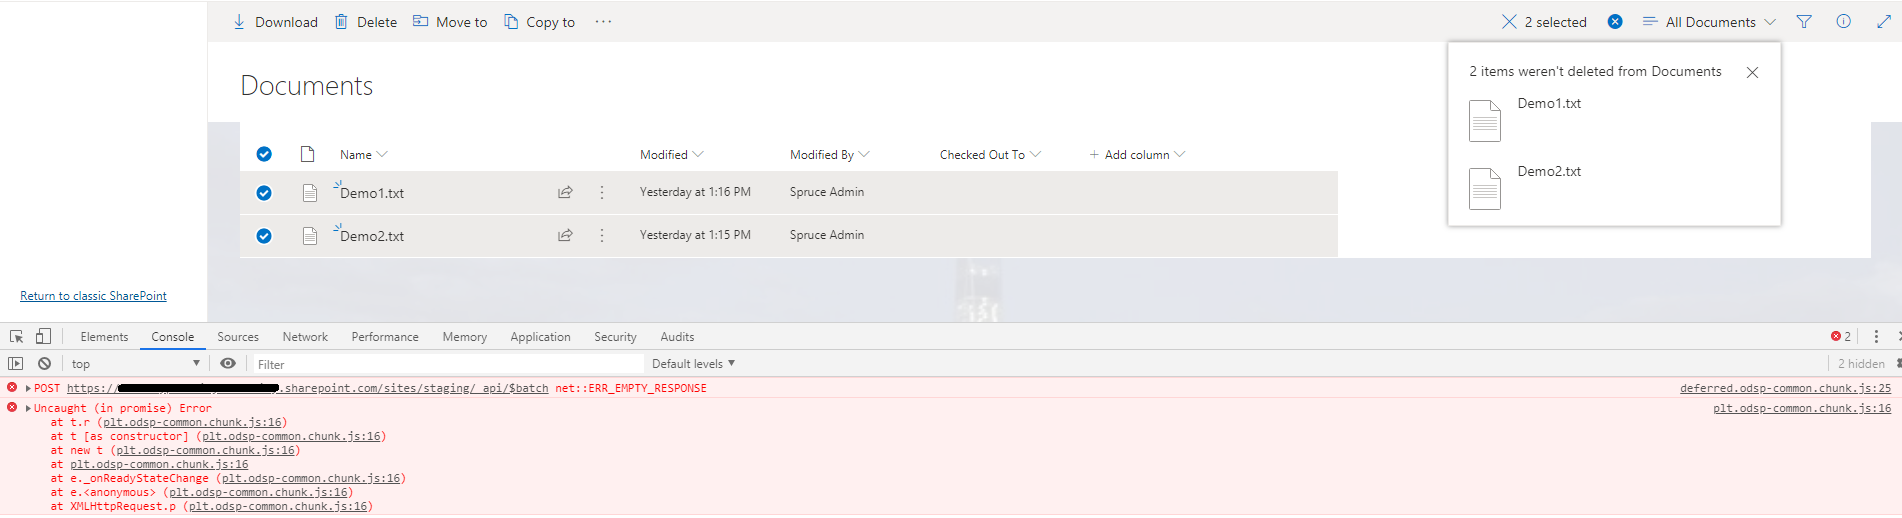Switch to the Memory tab

click(x=465, y=337)
